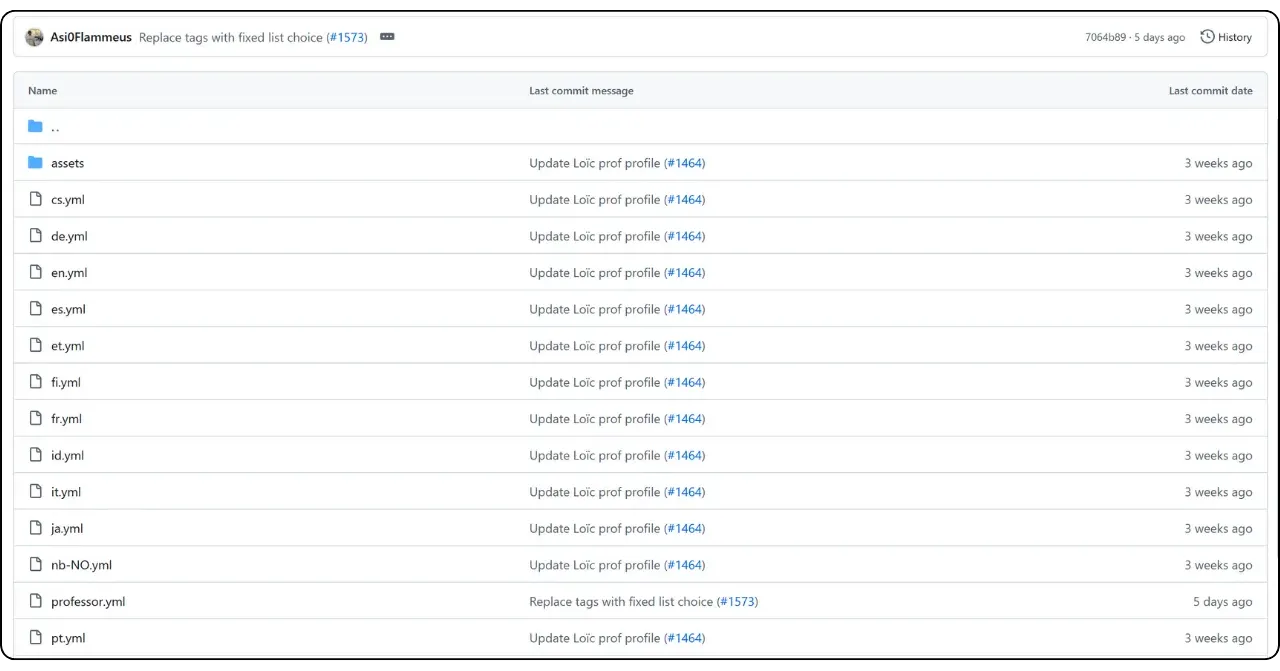
Task: Click the file icon beside nb-NO.yml
Action: 36,565
